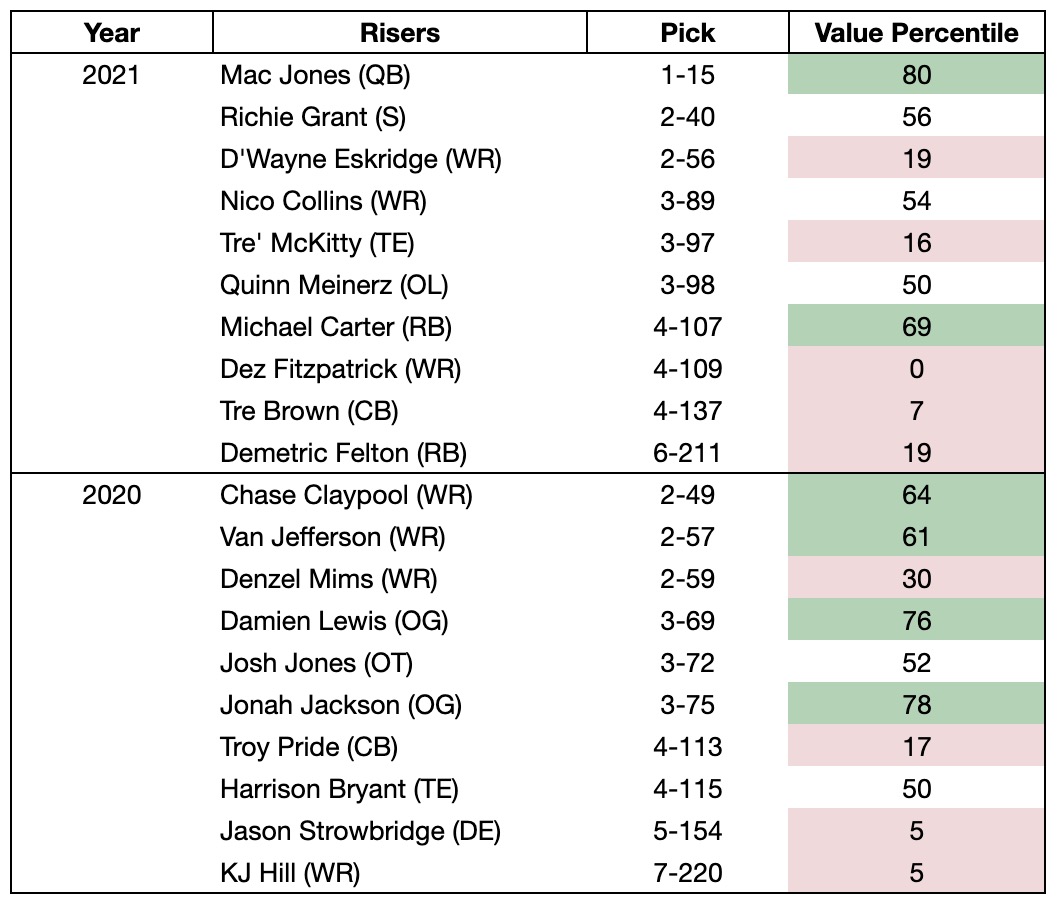Click the 2021 year cell

(111, 75)
